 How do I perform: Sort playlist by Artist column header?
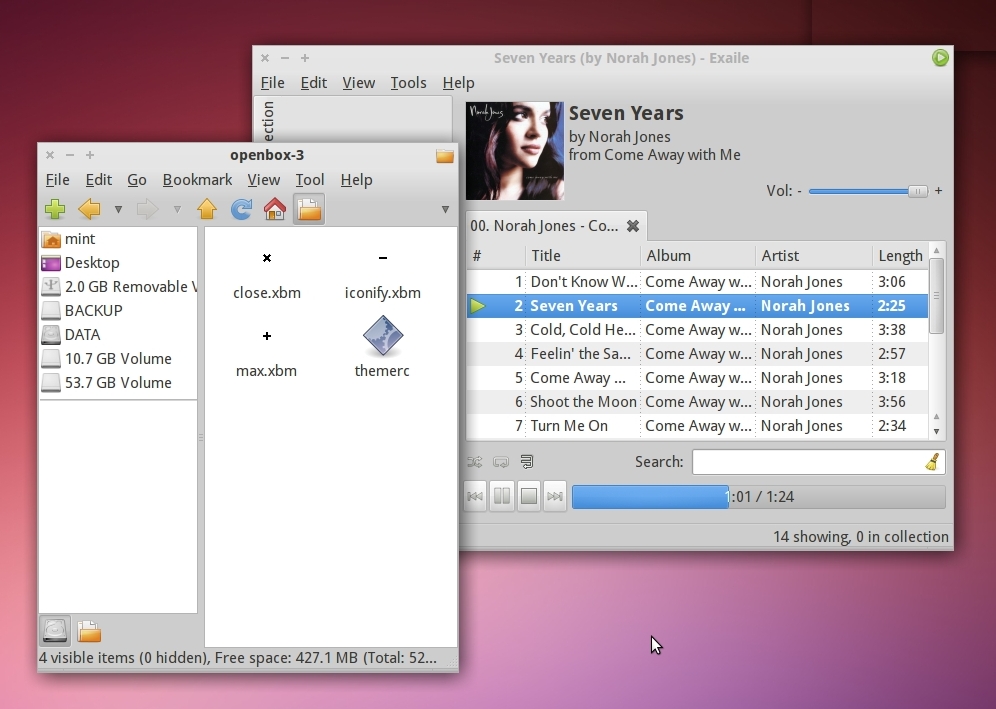coord(814,255)
